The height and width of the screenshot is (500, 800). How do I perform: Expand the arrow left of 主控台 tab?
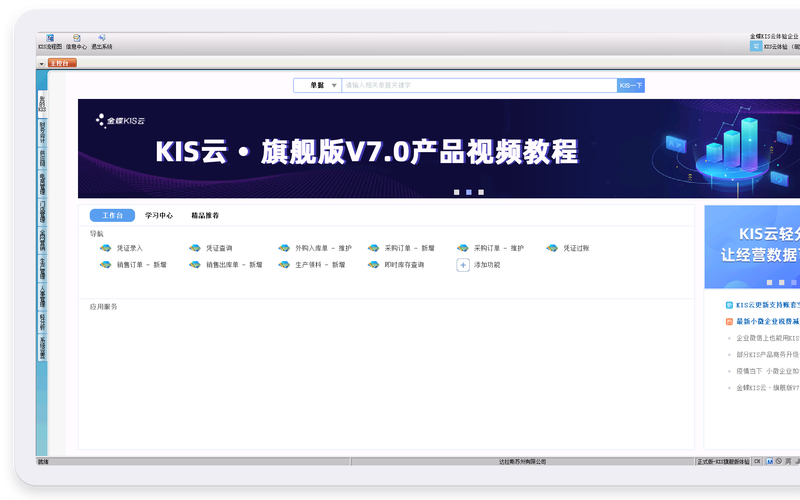pos(42,63)
